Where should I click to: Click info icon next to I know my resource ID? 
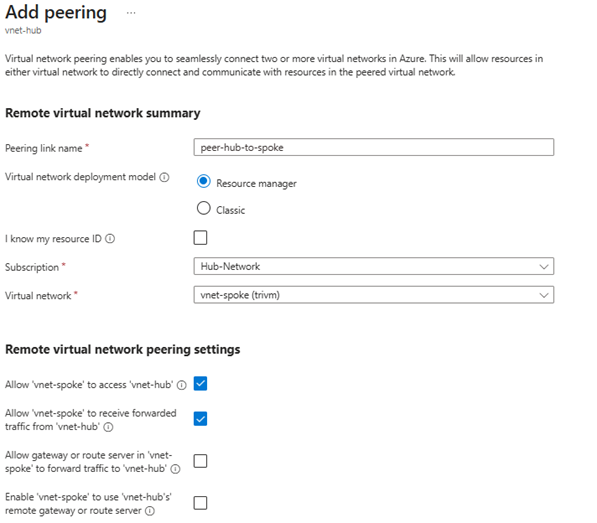(x=110, y=239)
